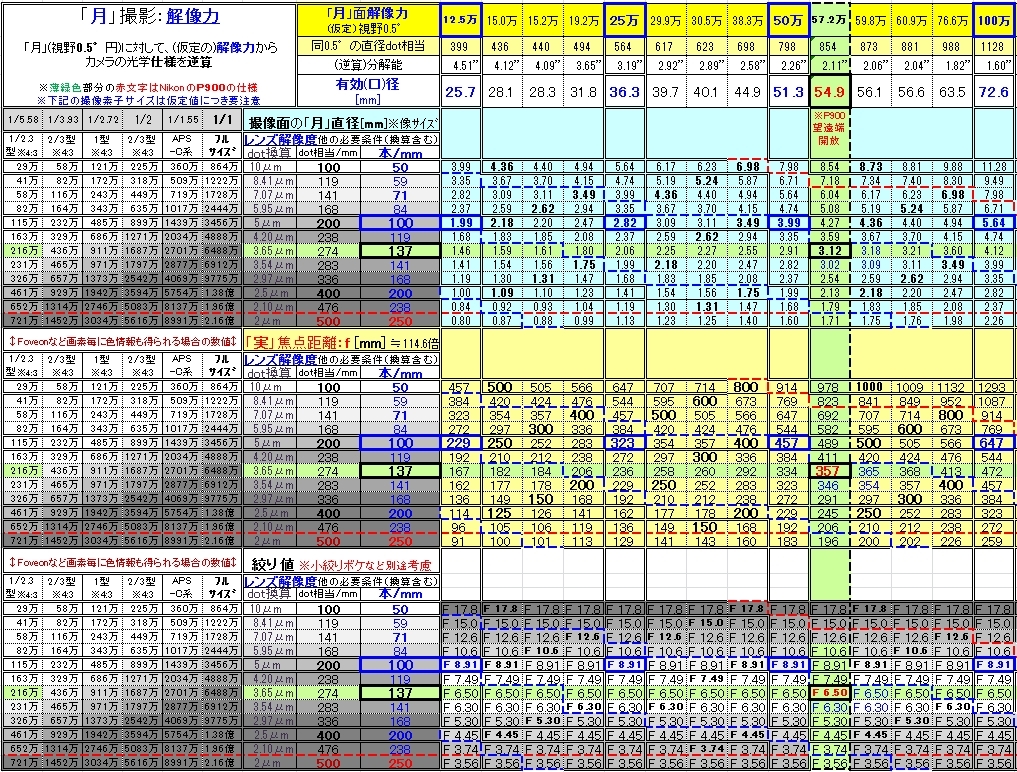Select the 2.11" resolution cell
The height and width of the screenshot is (772, 1017).
[829, 64]
